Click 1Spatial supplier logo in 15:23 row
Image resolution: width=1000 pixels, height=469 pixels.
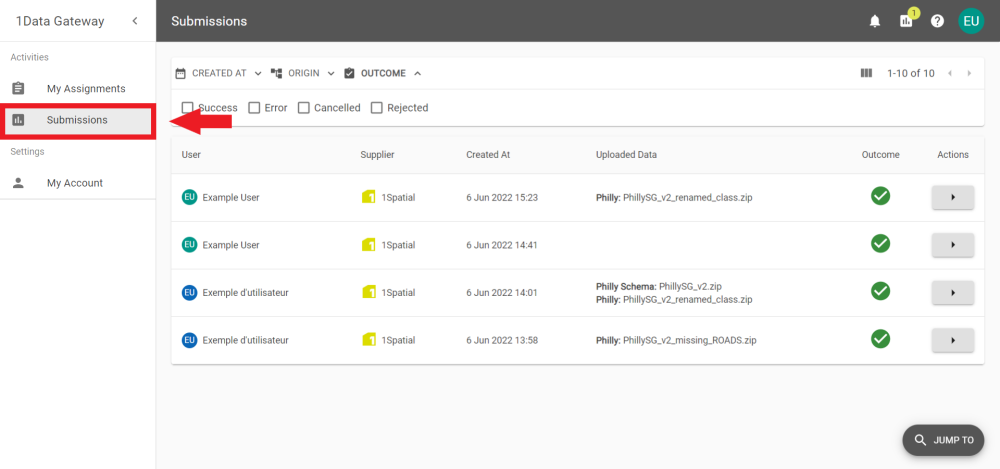tap(368, 197)
